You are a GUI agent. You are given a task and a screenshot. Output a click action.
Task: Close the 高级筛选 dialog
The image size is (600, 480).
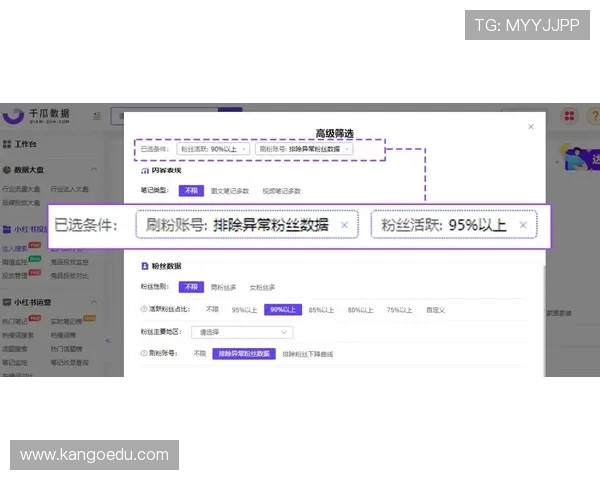[x=531, y=127]
